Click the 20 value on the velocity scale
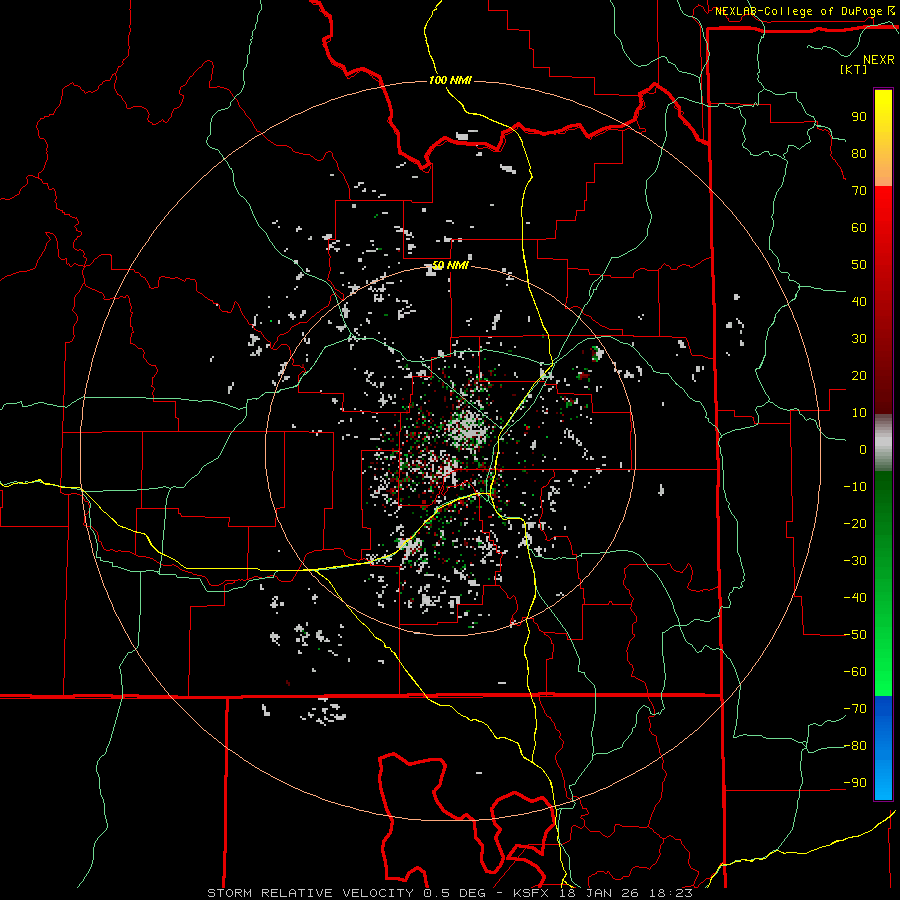Image resolution: width=900 pixels, height=900 pixels. pos(859,376)
